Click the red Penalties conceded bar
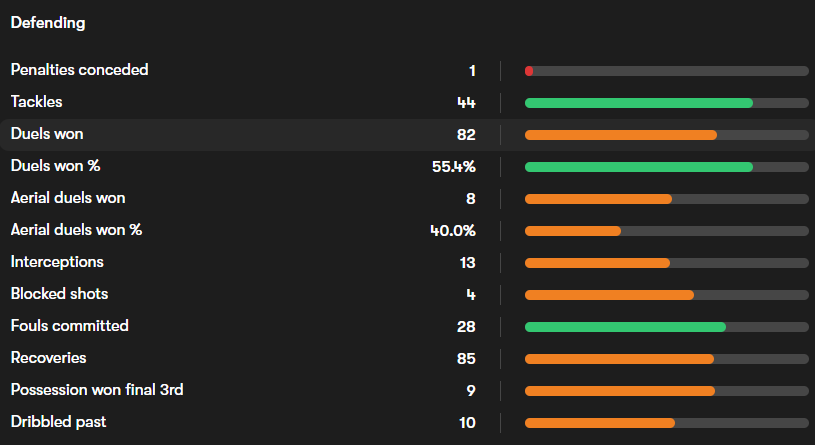The height and width of the screenshot is (445, 815). [x=529, y=71]
